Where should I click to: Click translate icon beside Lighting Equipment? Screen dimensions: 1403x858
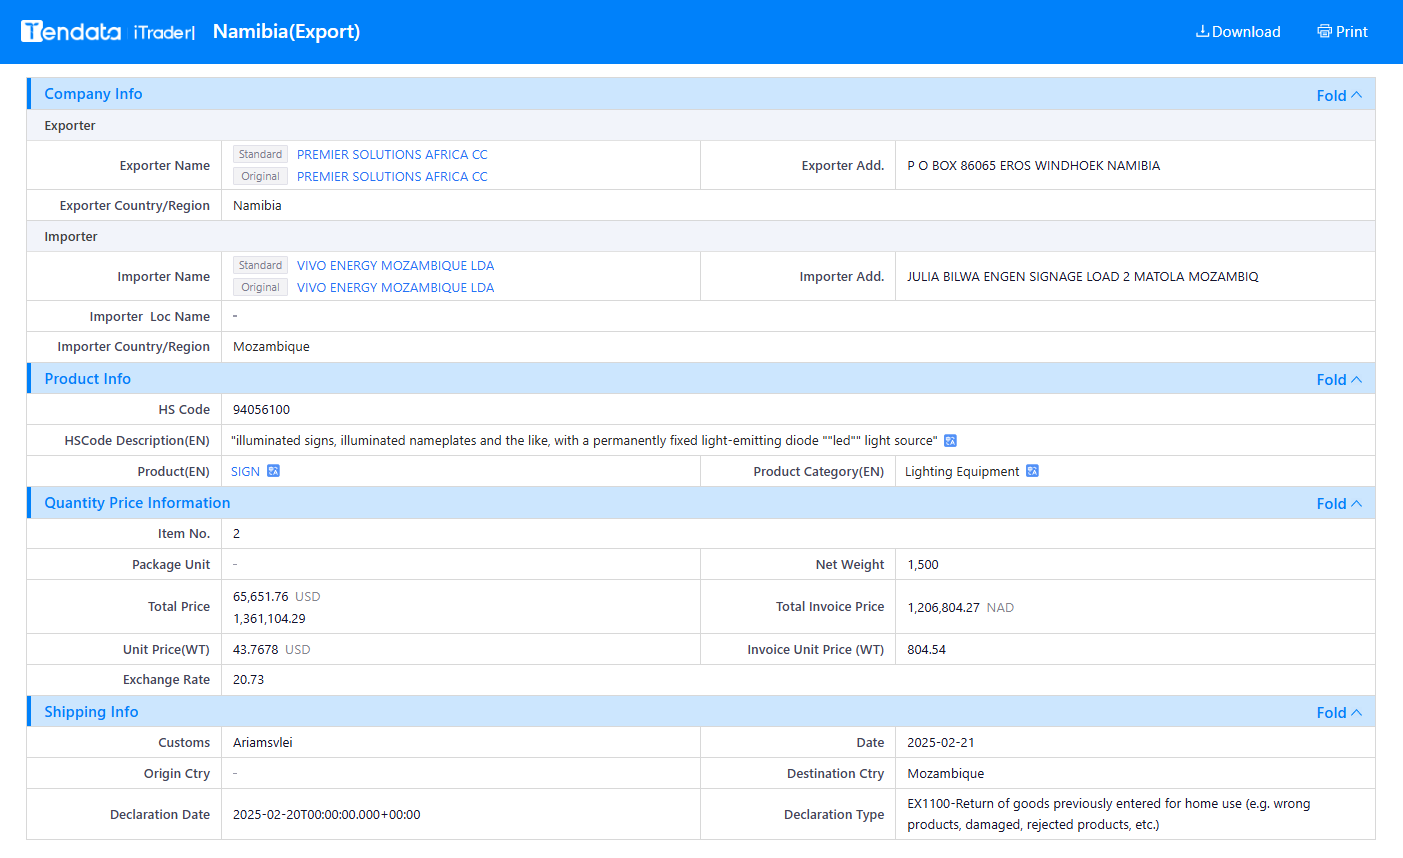tap(1033, 471)
